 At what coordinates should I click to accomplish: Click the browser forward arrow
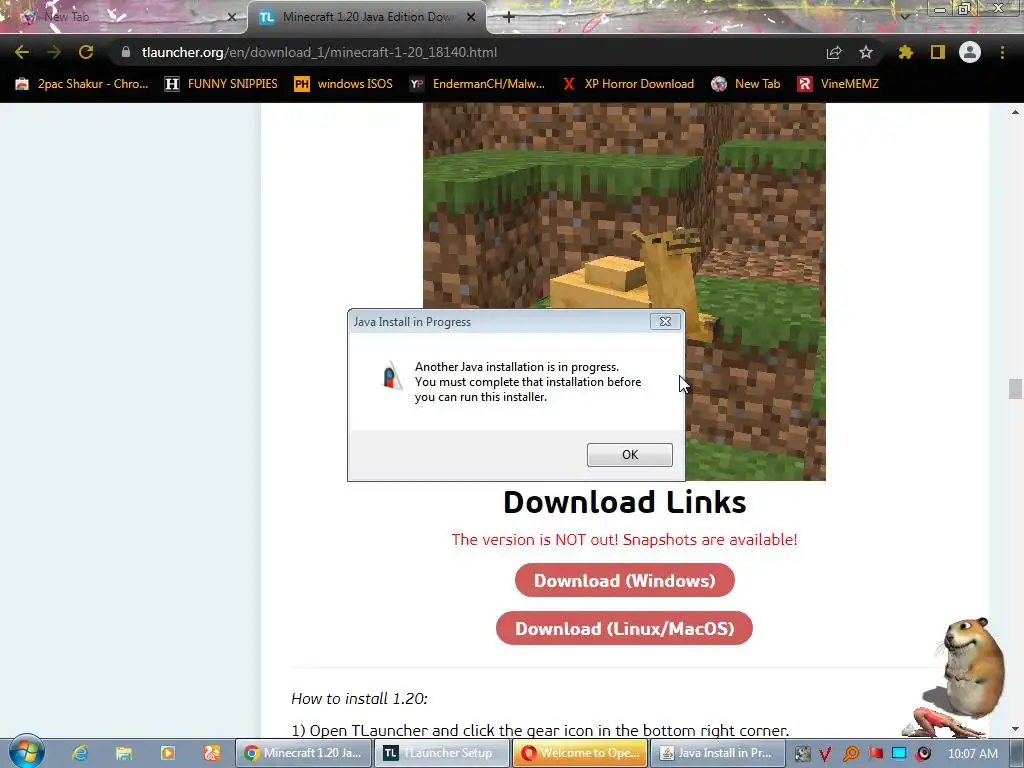click(x=54, y=52)
